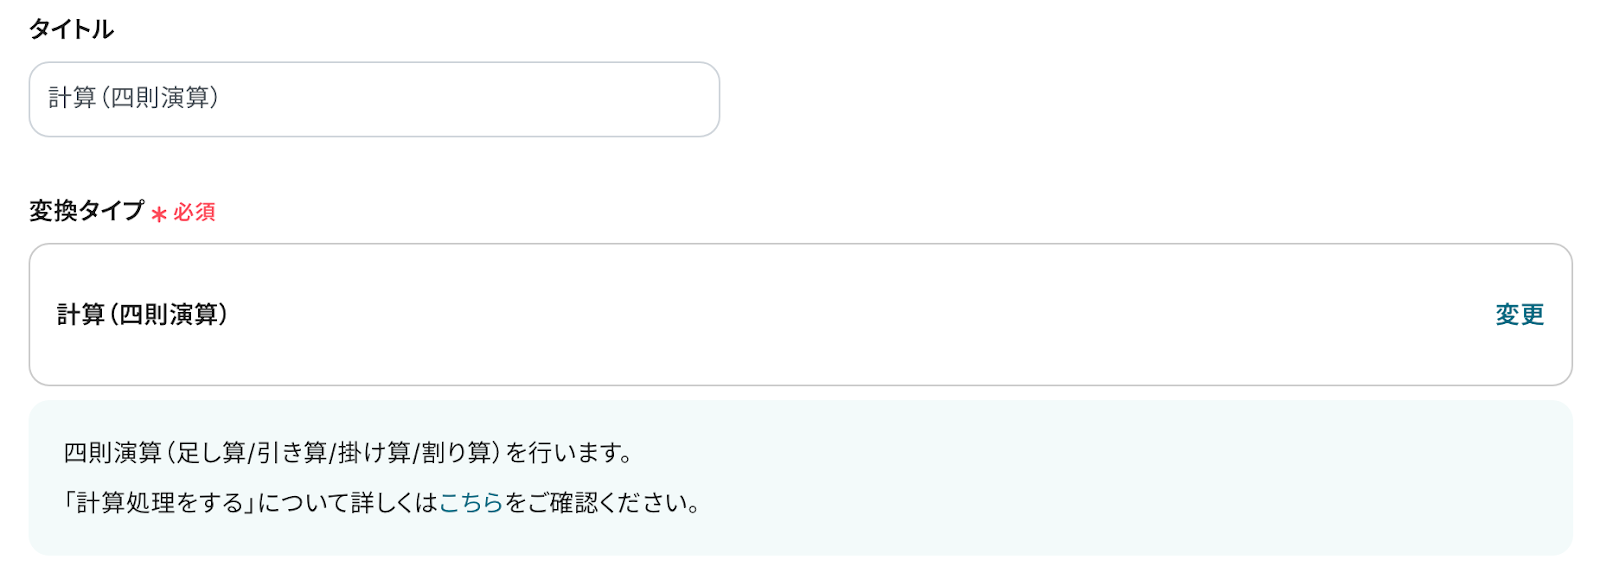Click the word 足し算 in the description
The image size is (1600, 579).
click(x=211, y=452)
